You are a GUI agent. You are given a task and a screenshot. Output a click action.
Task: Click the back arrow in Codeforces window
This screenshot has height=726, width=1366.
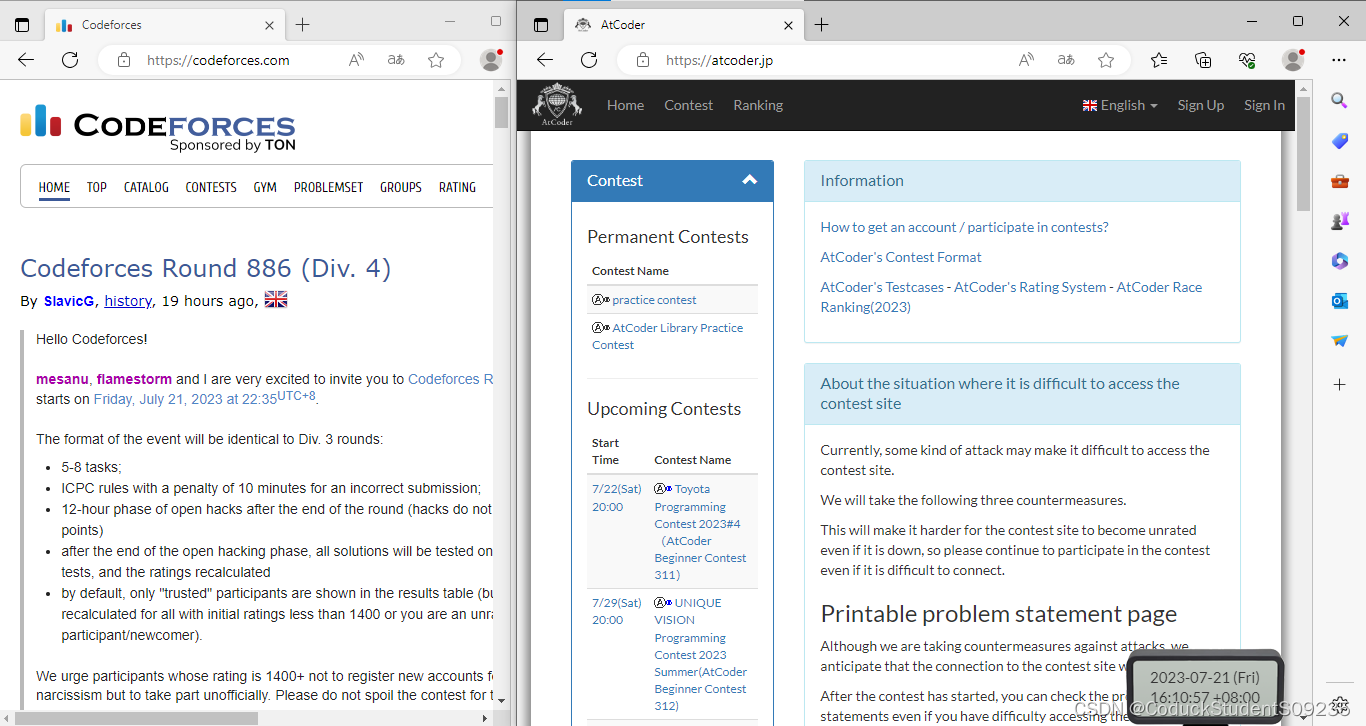pos(26,60)
